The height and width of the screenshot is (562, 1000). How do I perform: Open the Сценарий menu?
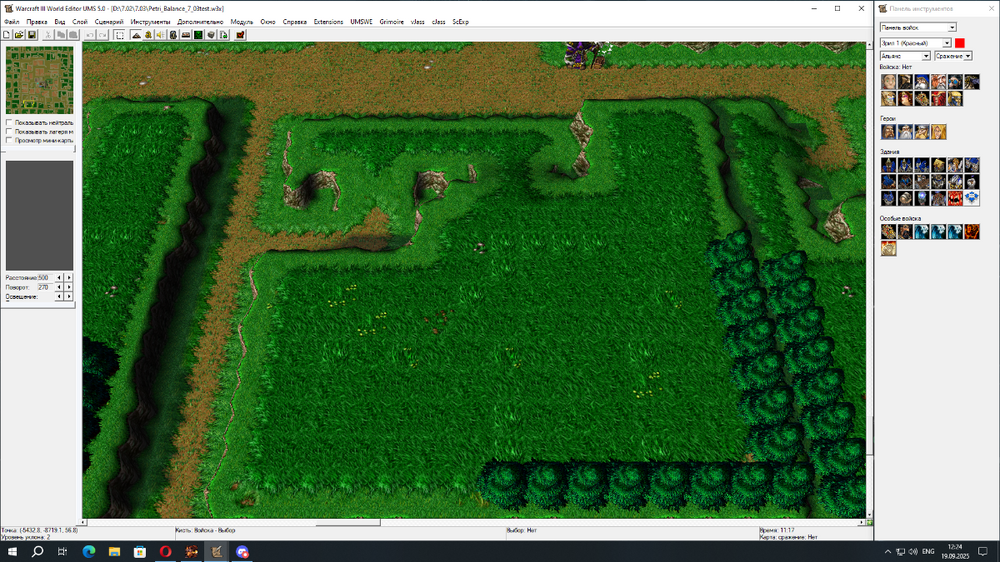point(109,21)
